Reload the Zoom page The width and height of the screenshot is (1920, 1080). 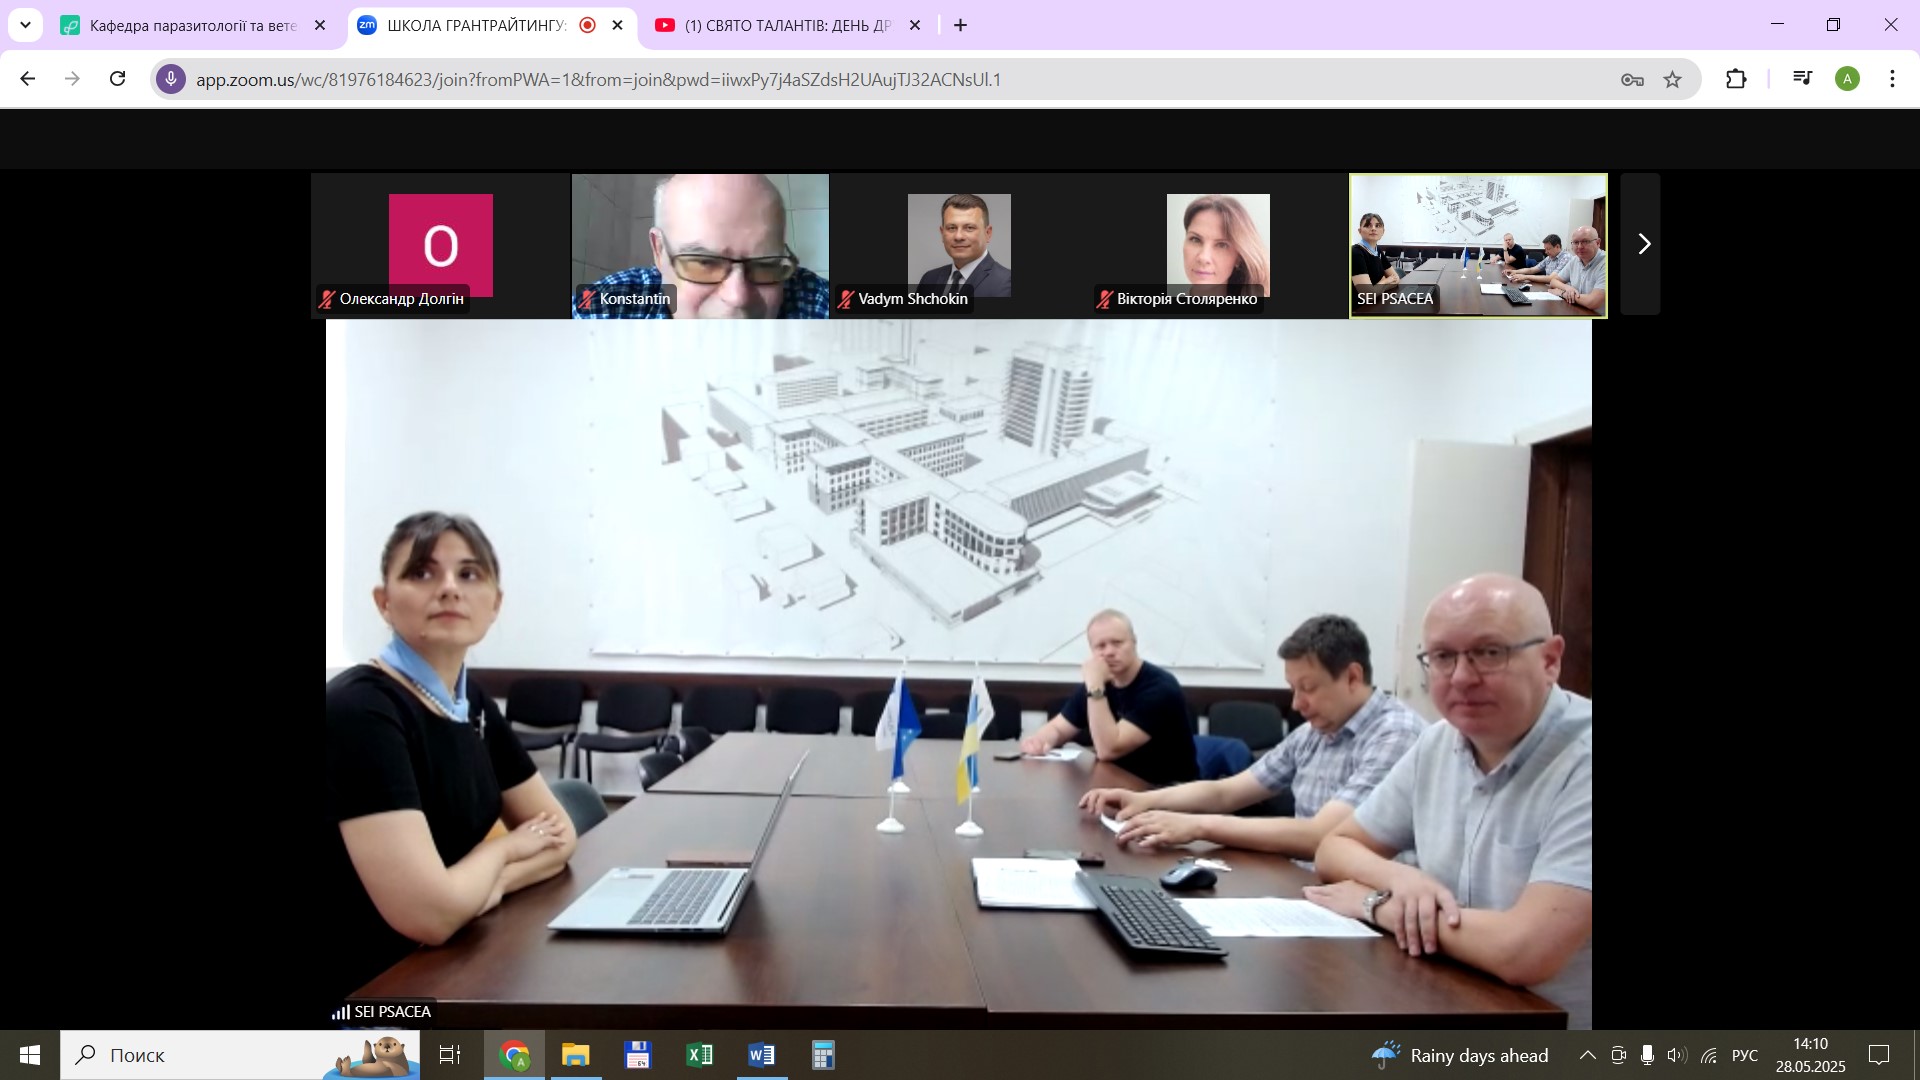(x=117, y=79)
